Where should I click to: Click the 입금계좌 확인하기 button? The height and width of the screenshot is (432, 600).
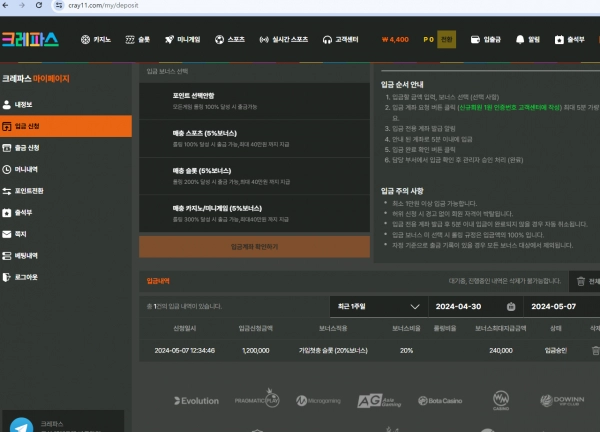(254, 247)
